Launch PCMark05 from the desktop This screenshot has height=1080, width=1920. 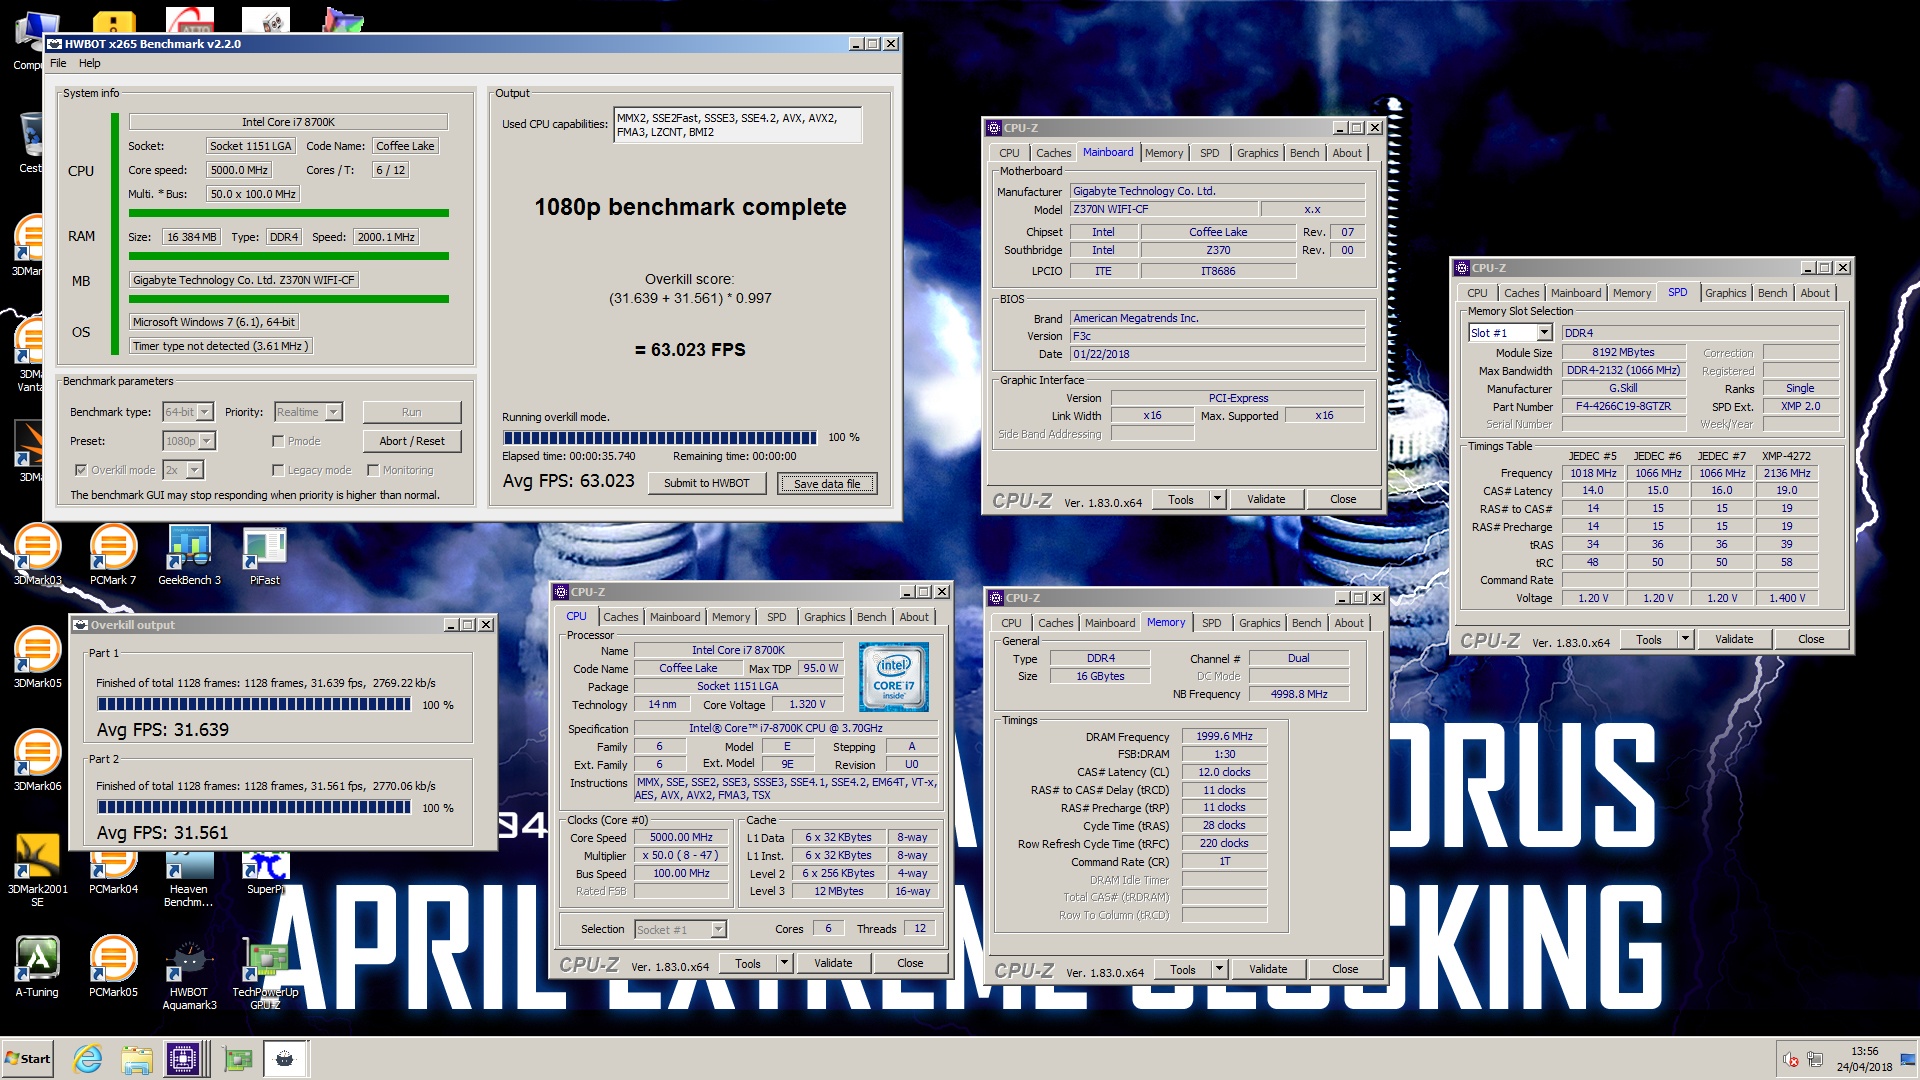(x=113, y=966)
